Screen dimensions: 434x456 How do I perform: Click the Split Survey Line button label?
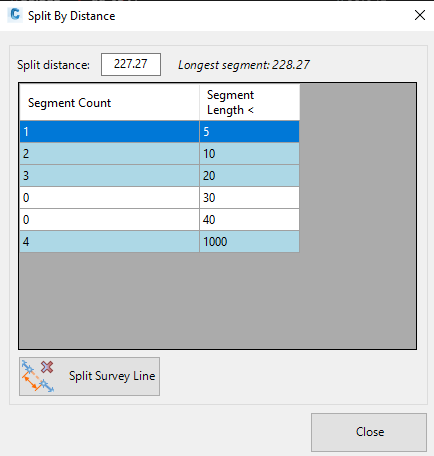pos(112,376)
